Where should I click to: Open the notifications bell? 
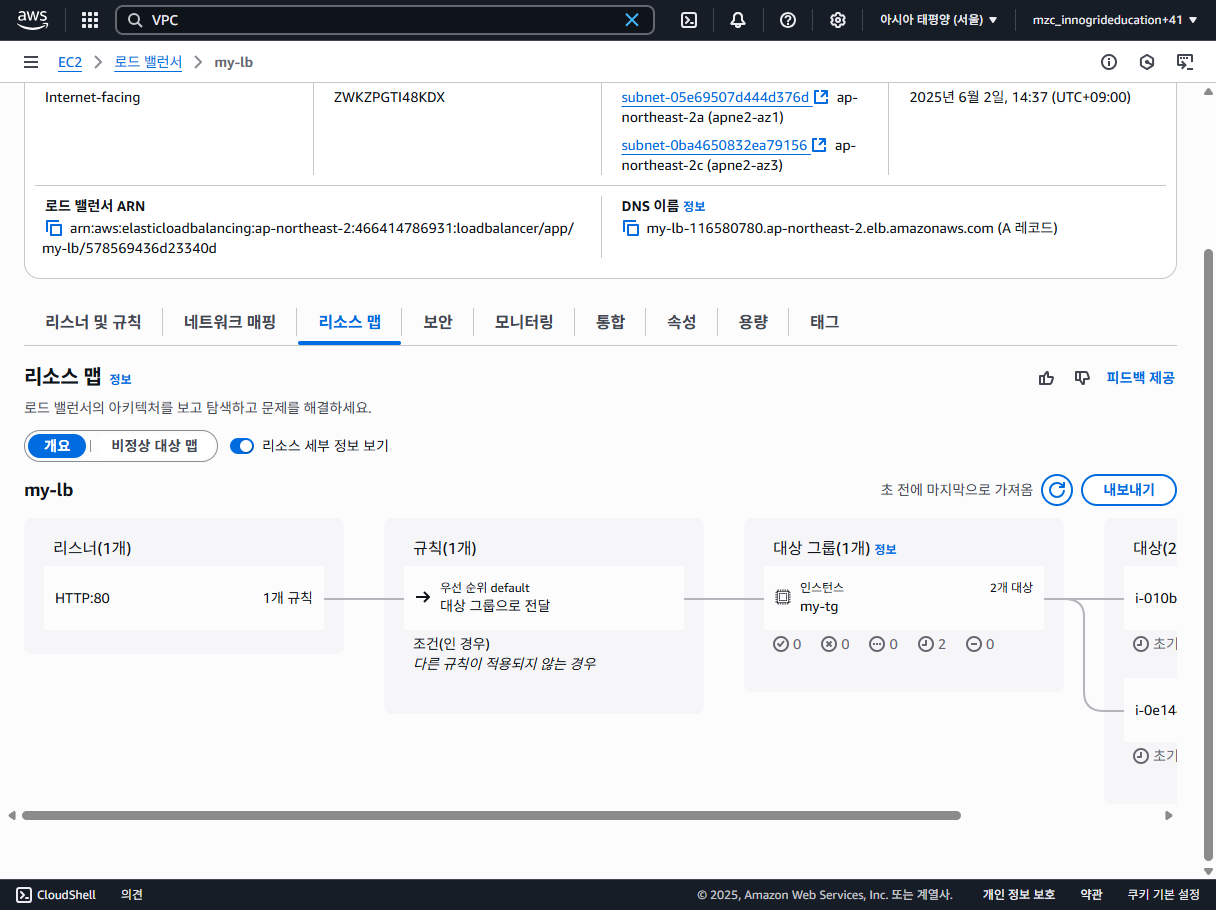pyautogui.click(x=738, y=20)
